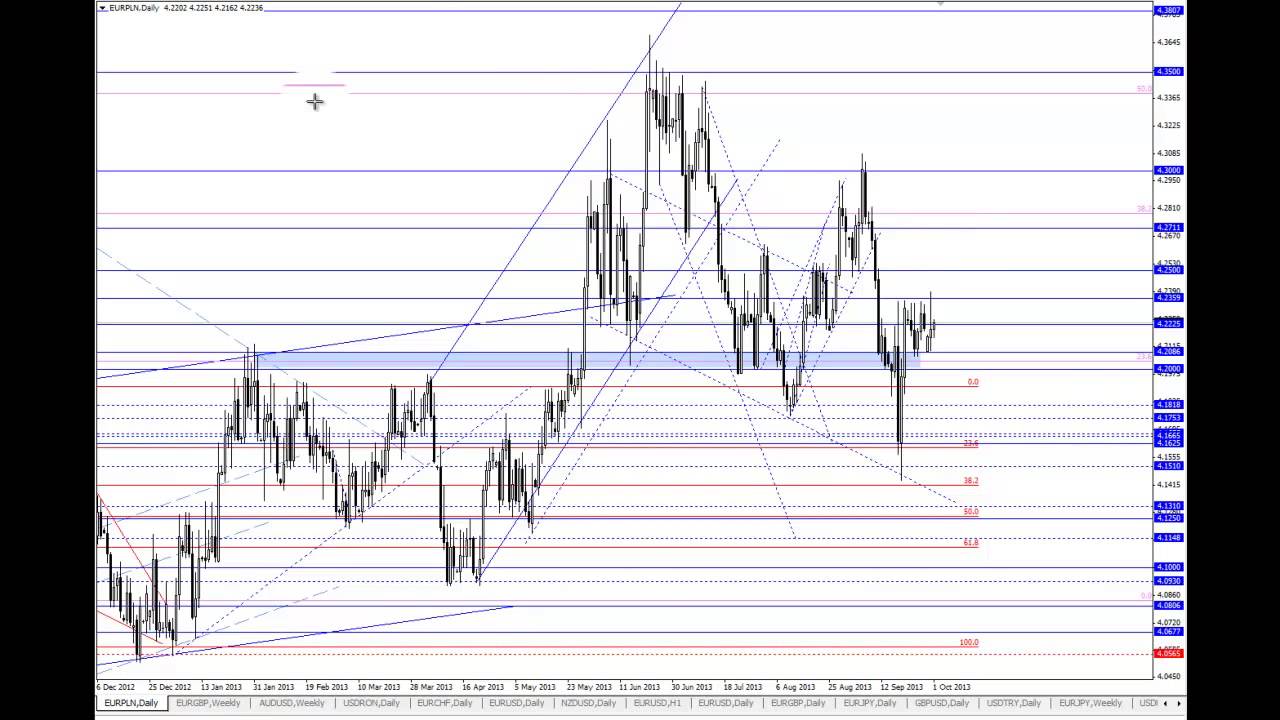Image resolution: width=1280 pixels, height=720 pixels.
Task: Switch to the EURJPY,Daily tab
Action: (x=871, y=703)
